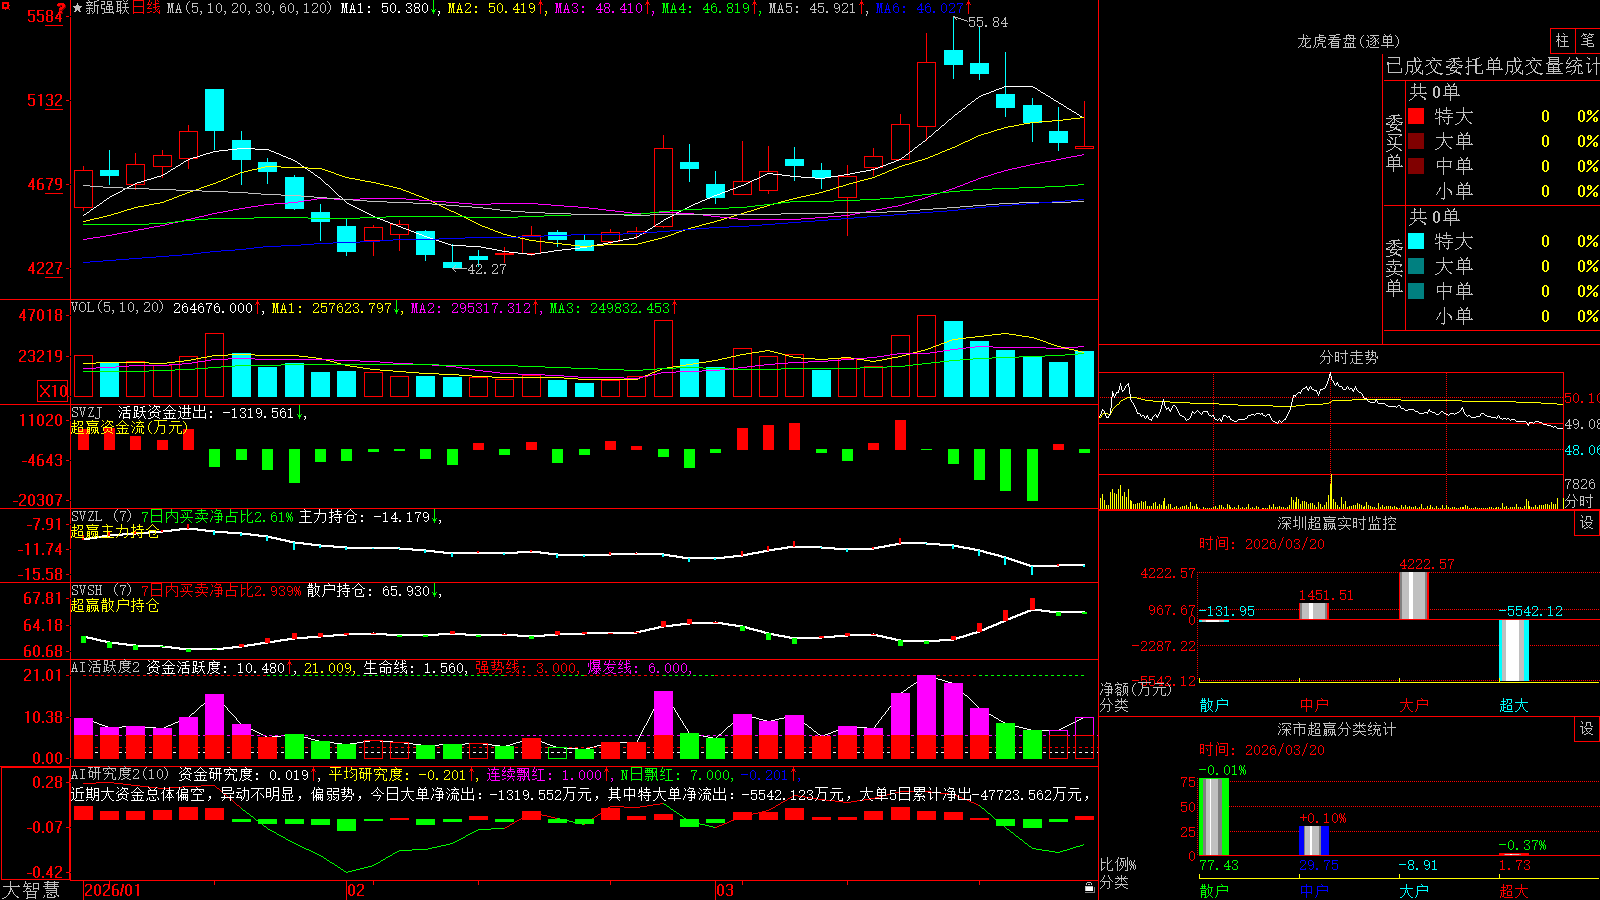The height and width of the screenshot is (900, 1600).
Task: Click the 分时走势 panel title
Action: [x=1348, y=357]
